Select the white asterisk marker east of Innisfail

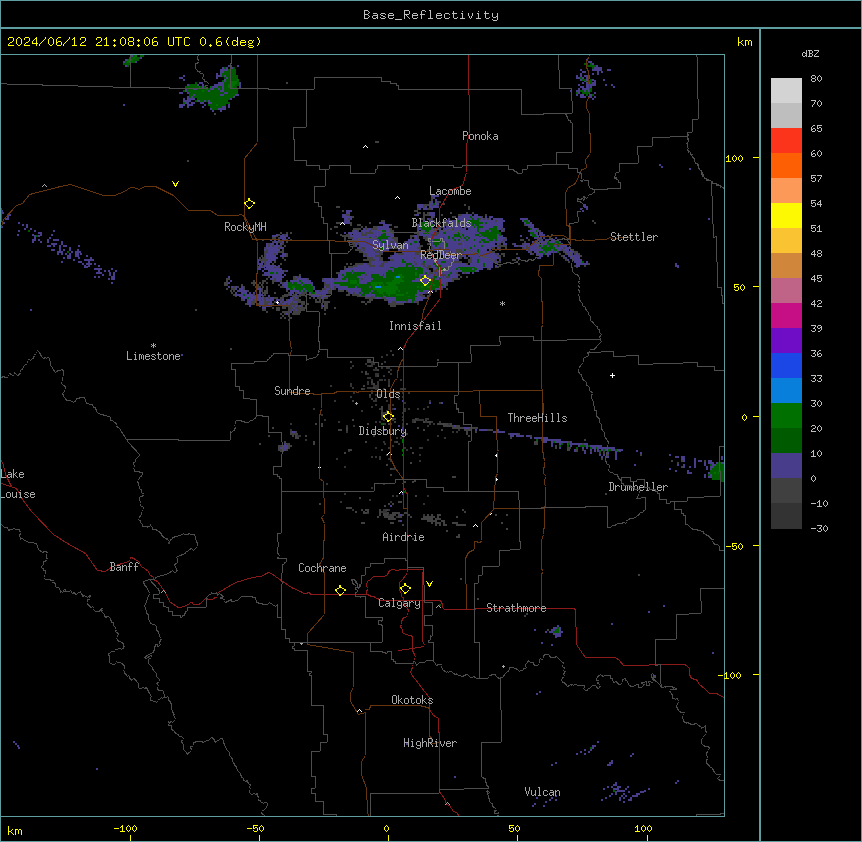point(502,303)
